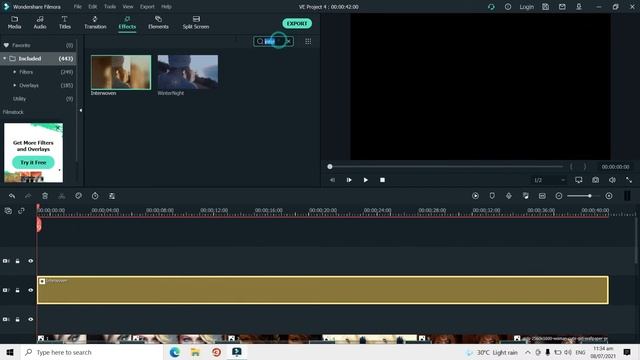Click the Delete trash icon
The height and width of the screenshot is (360, 640).
[x=45, y=196]
